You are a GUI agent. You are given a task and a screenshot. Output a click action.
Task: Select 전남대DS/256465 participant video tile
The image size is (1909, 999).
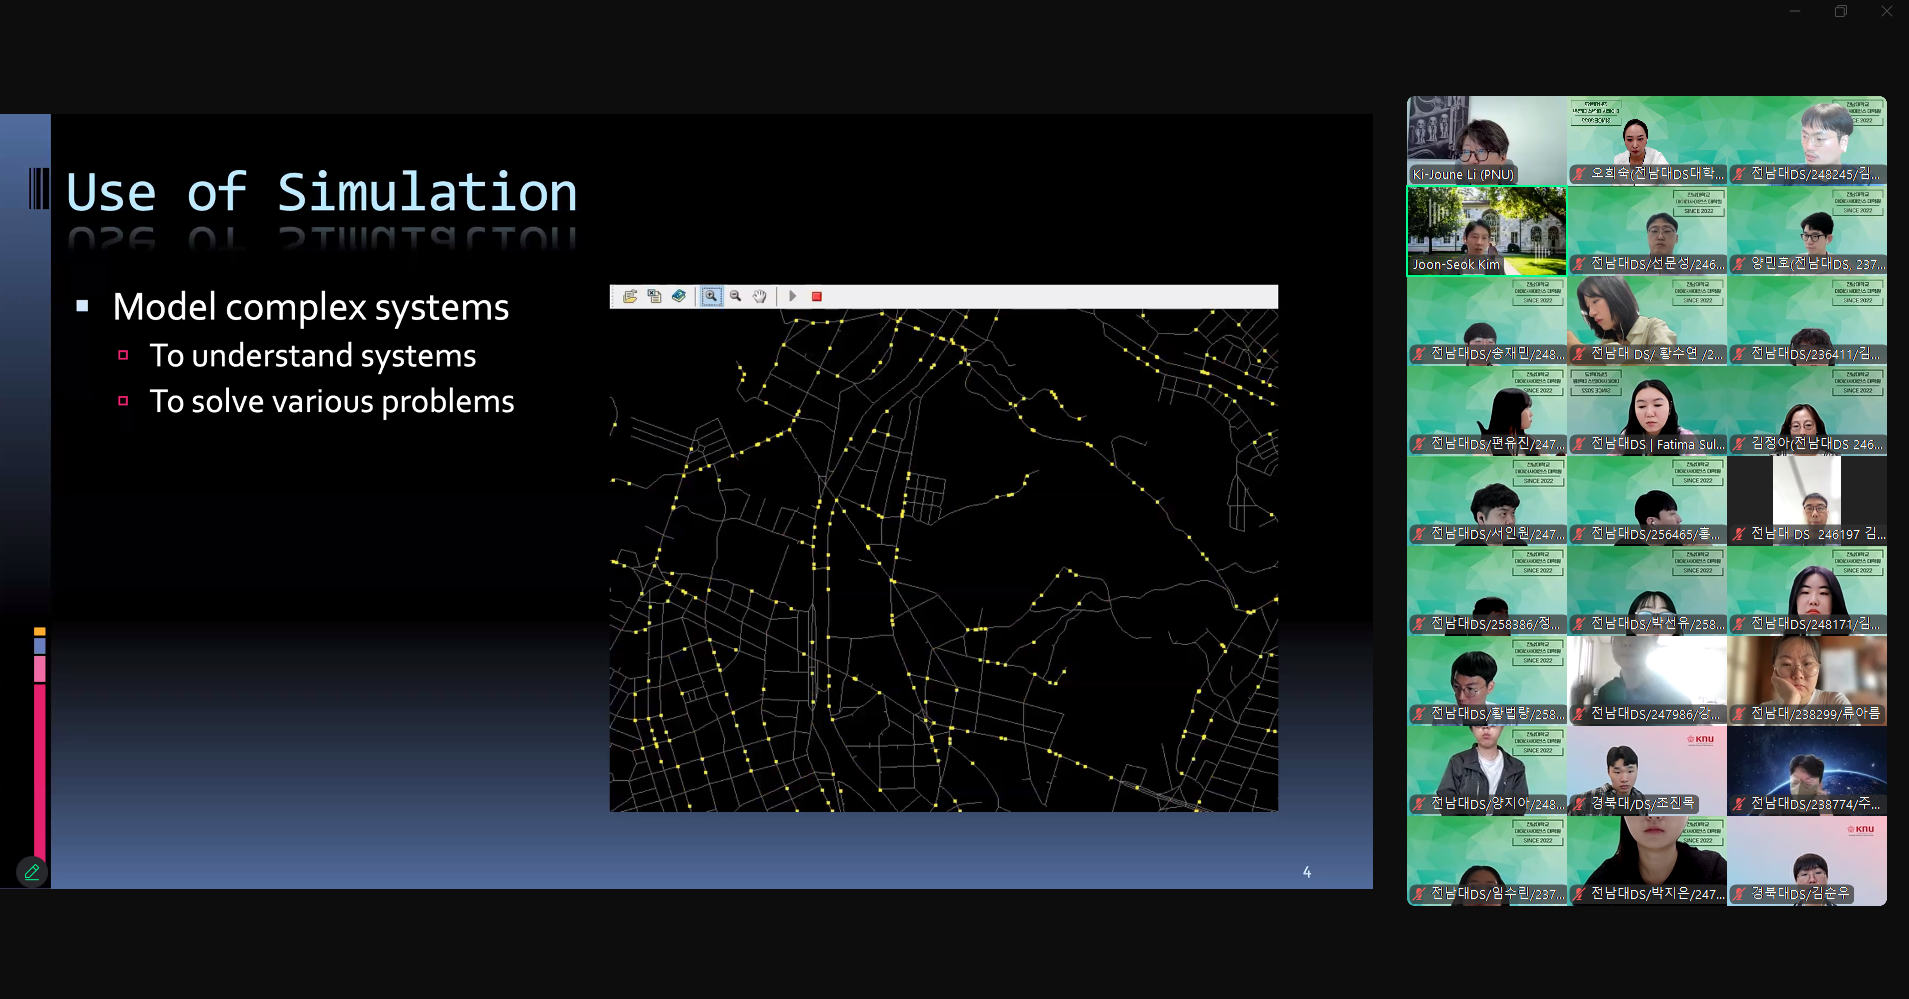[1647, 501]
